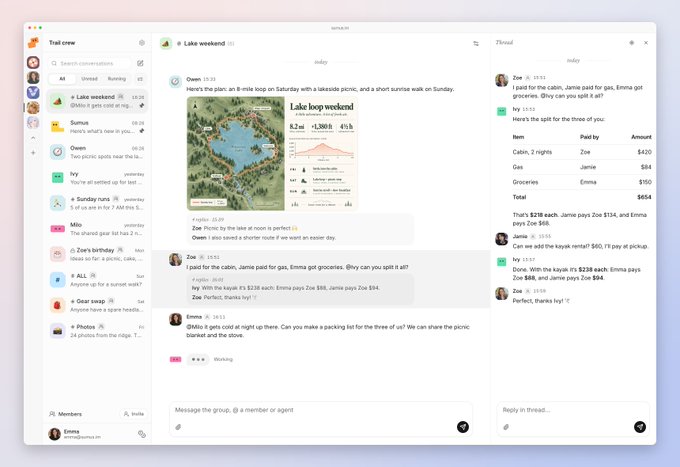Select the All conversations filter tab

pos(62,79)
